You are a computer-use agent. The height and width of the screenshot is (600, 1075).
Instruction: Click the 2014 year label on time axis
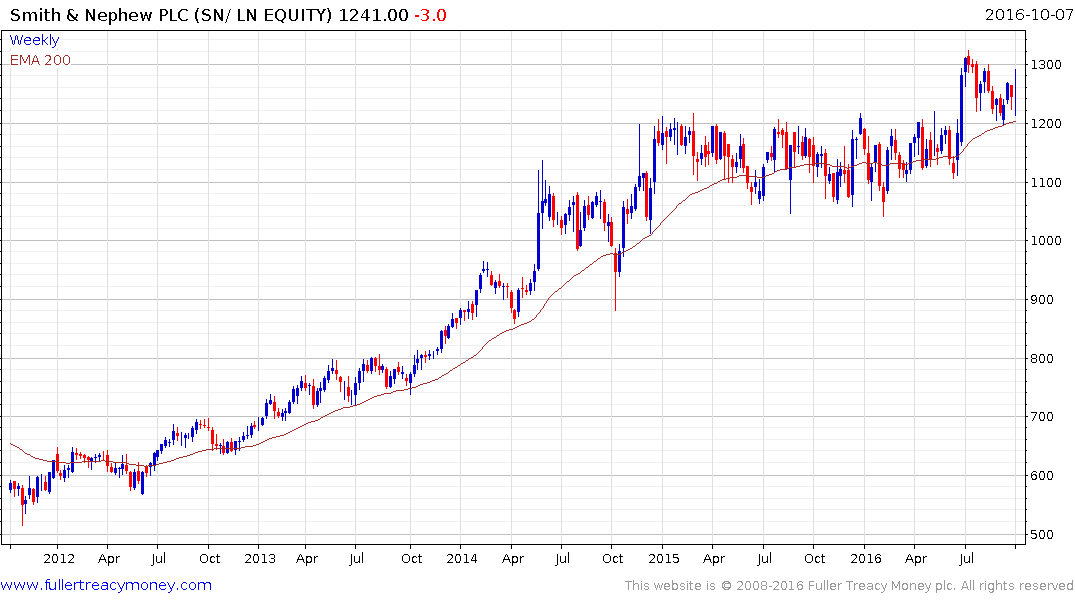pyautogui.click(x=461, y=559)
